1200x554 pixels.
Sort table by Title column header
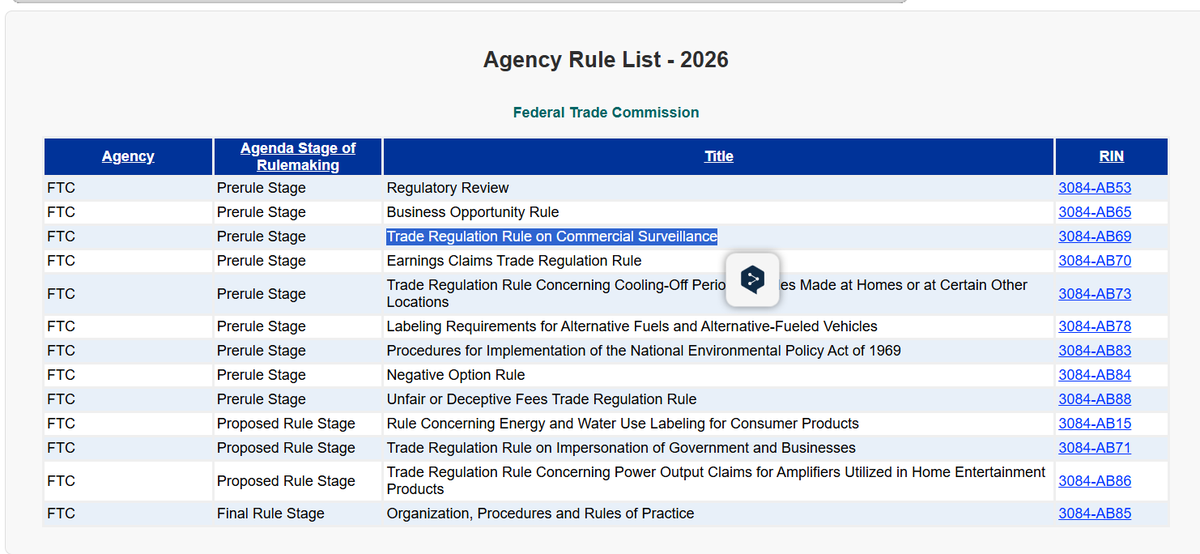718,156
